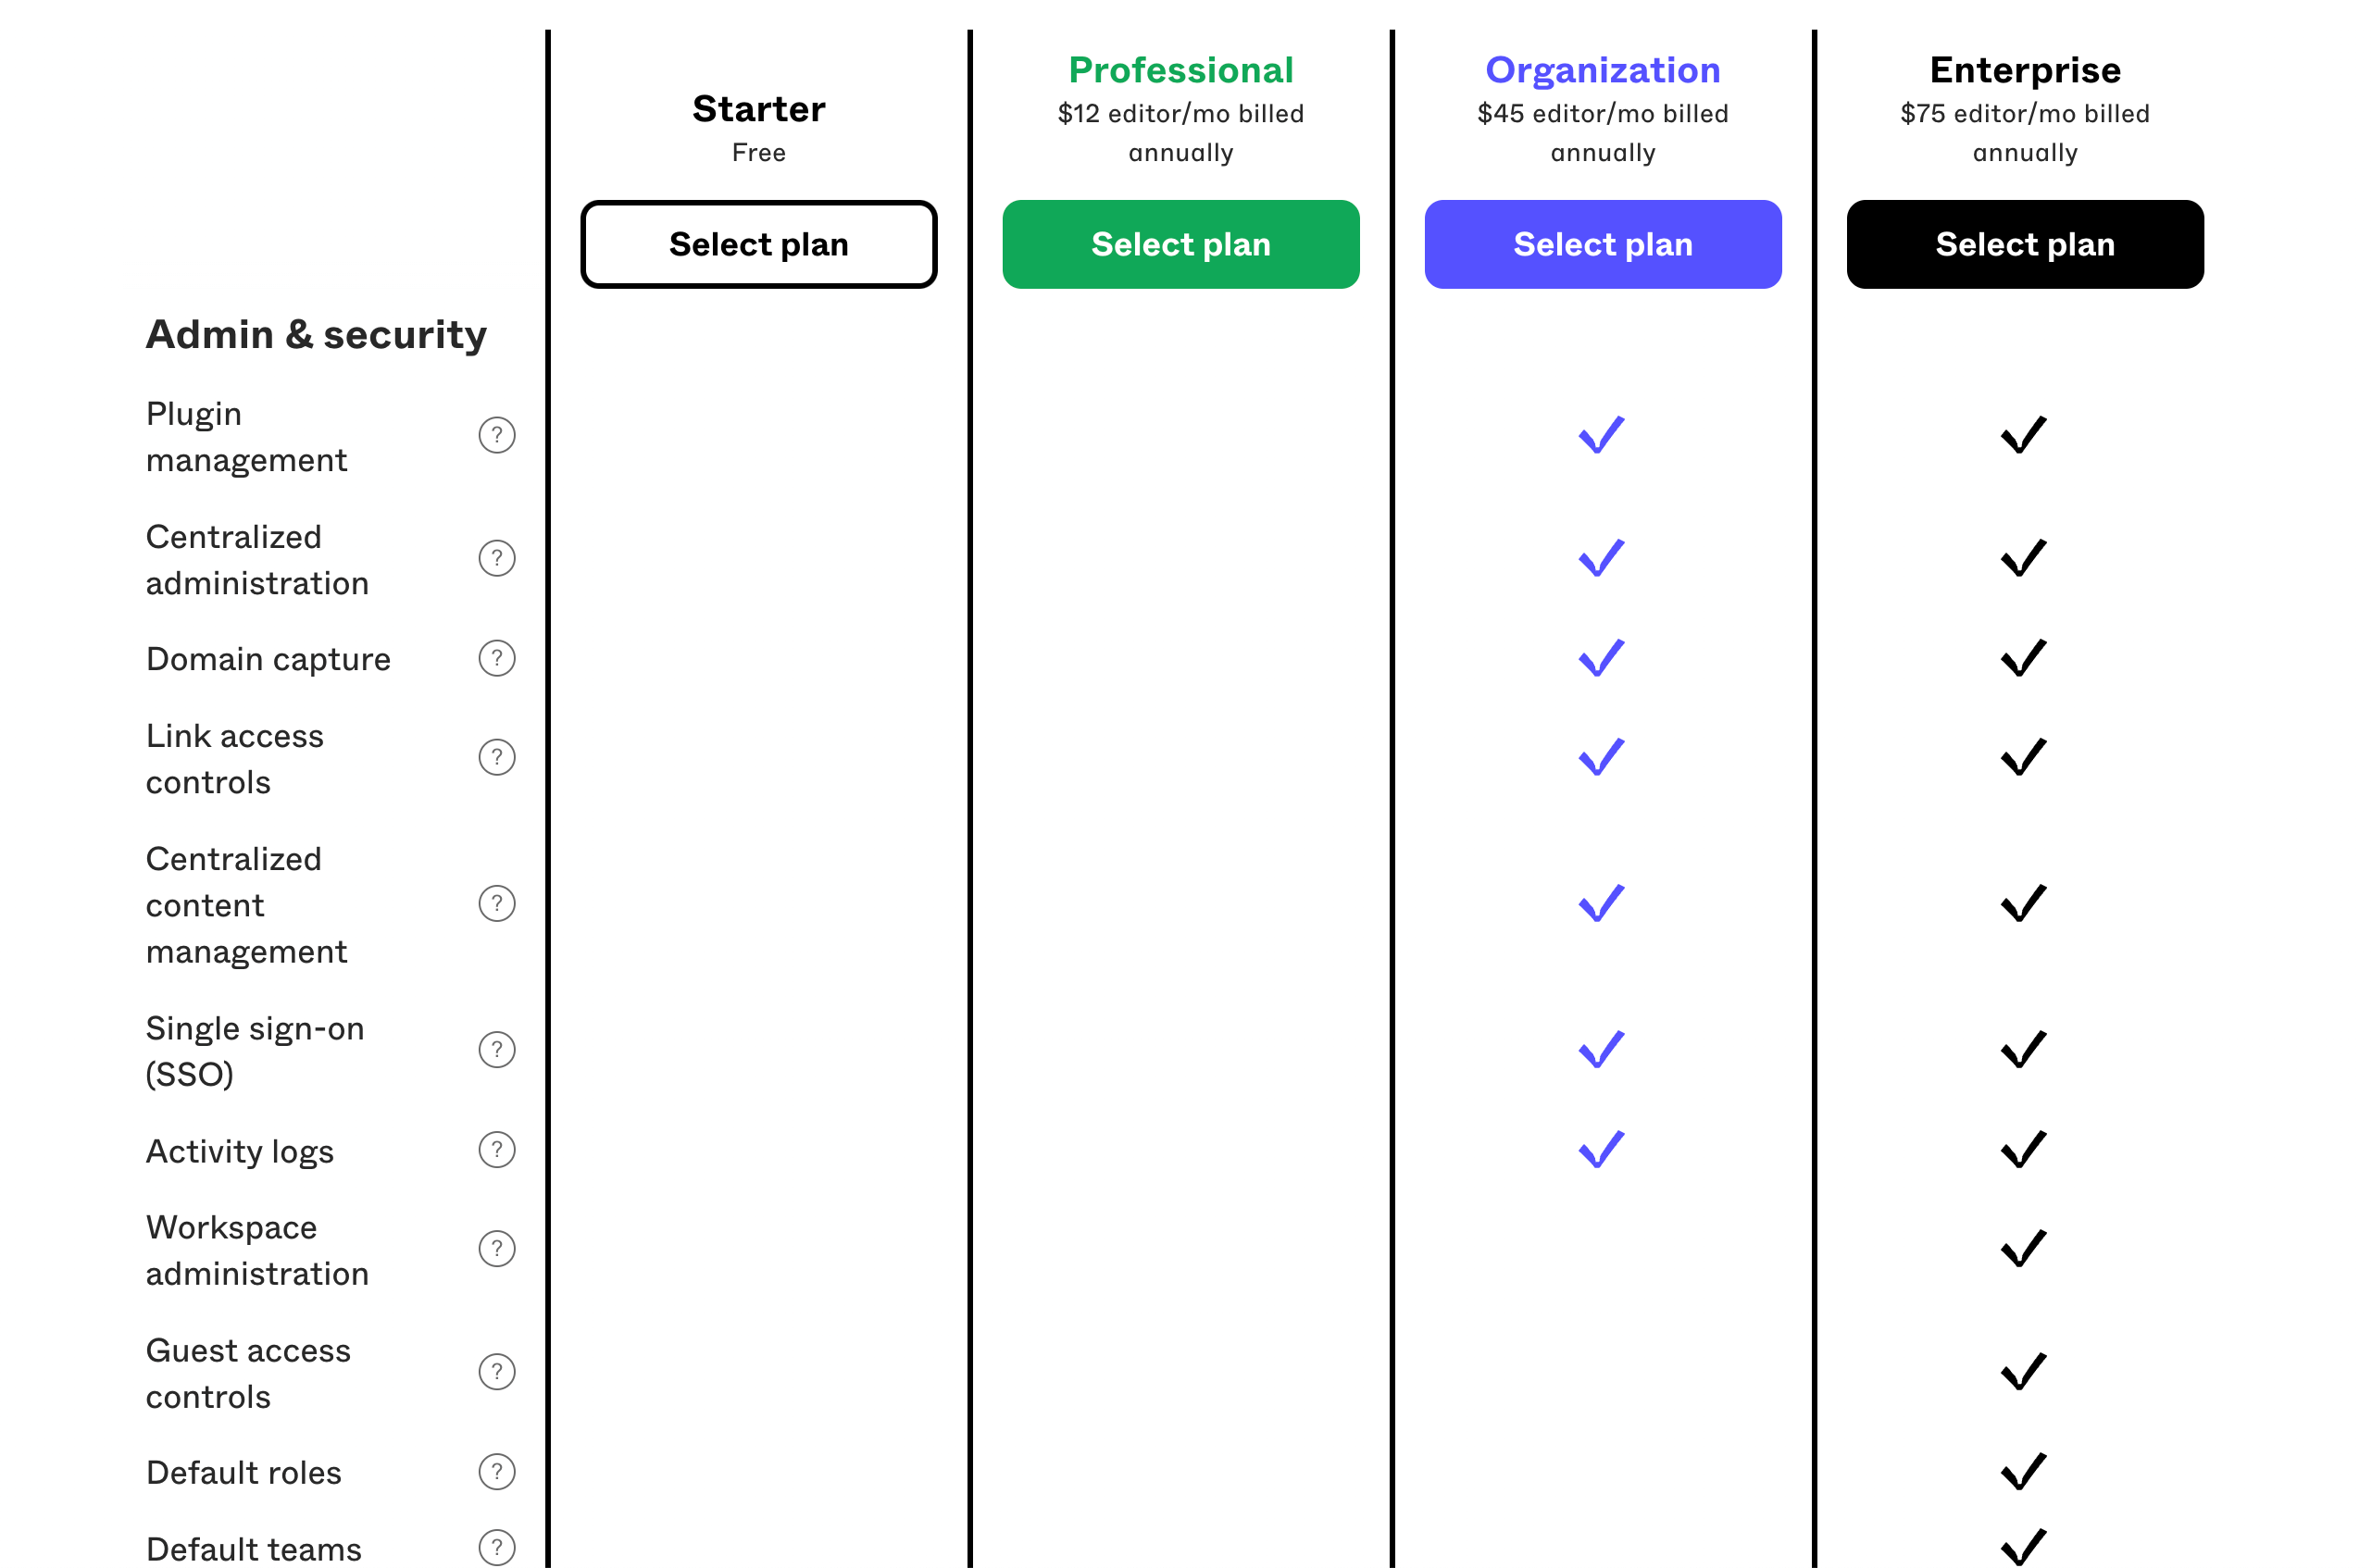Click the help icon next to Guest access controls
Image resolution: width=2372 pixels, height=1568 pixels.
point(493,1372)
